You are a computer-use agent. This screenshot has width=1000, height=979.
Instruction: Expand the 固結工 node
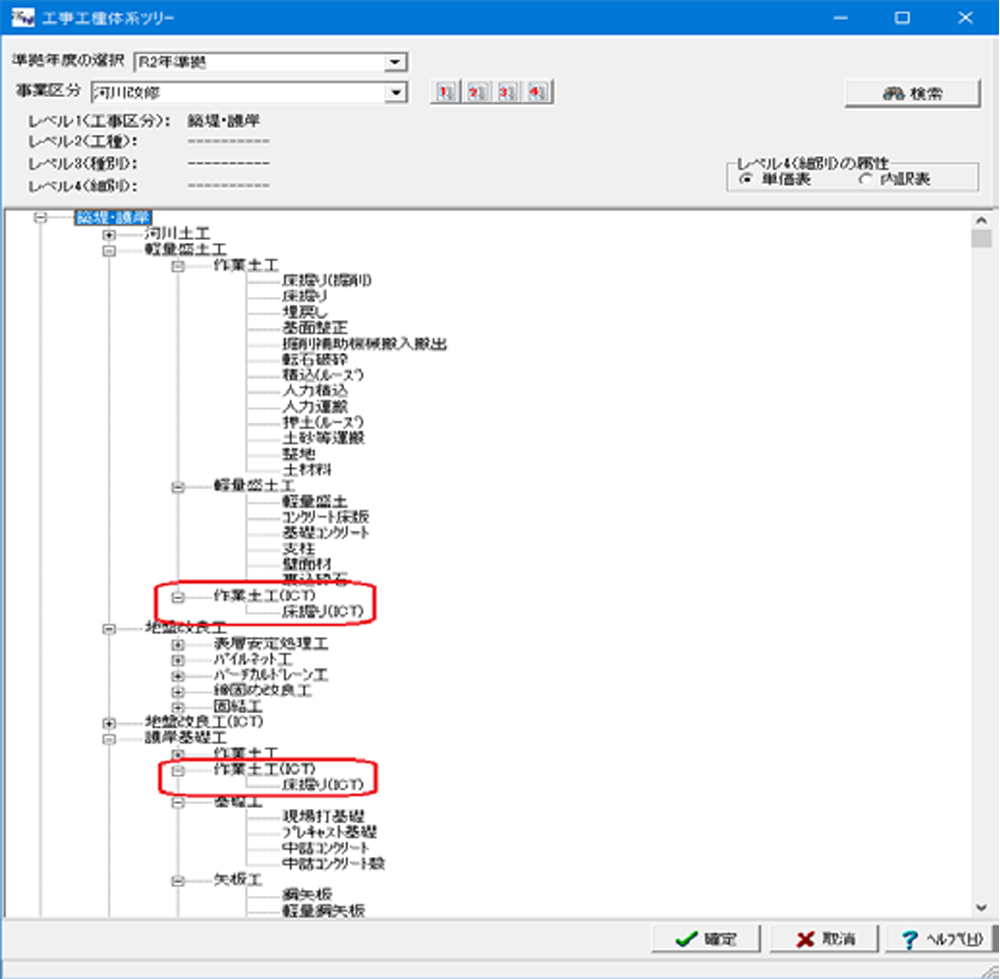tap(178, 707)
